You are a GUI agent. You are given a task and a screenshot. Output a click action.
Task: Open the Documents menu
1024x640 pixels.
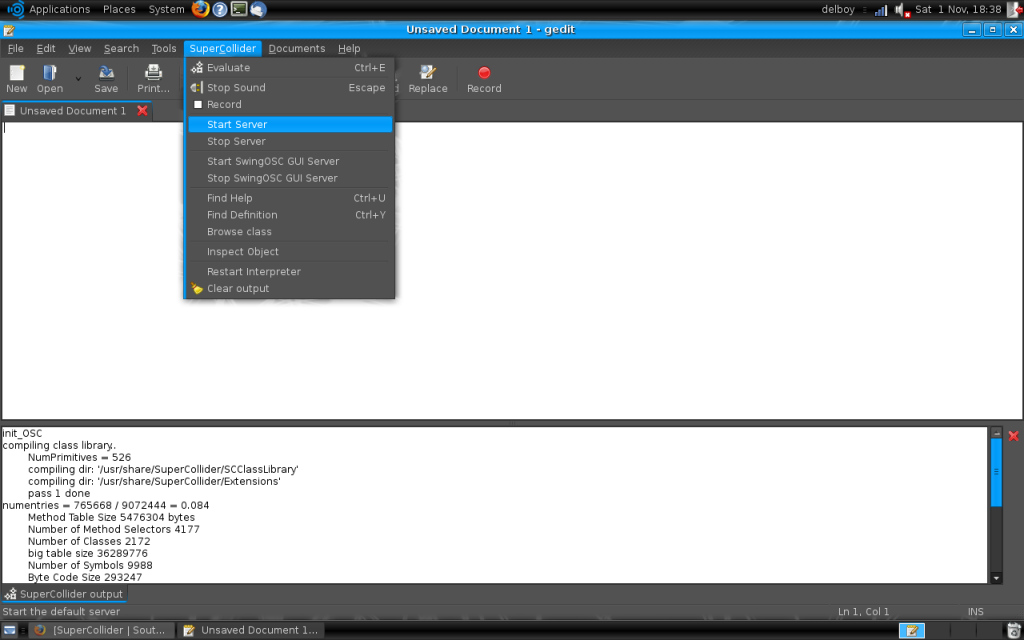pyautogui.click(x=296, y=48)
